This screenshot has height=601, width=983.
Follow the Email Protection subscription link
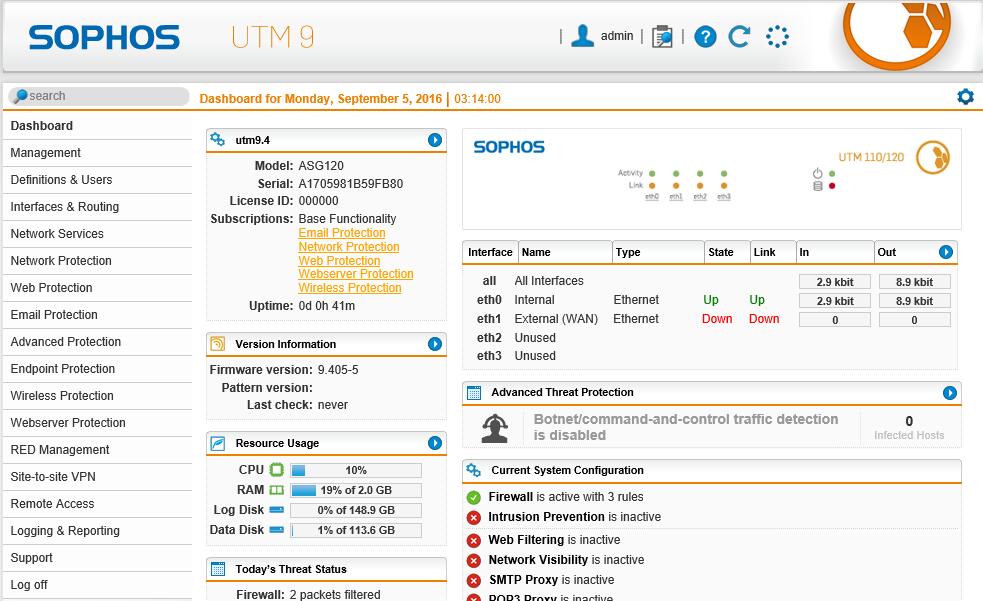click(x=342, y=233)
